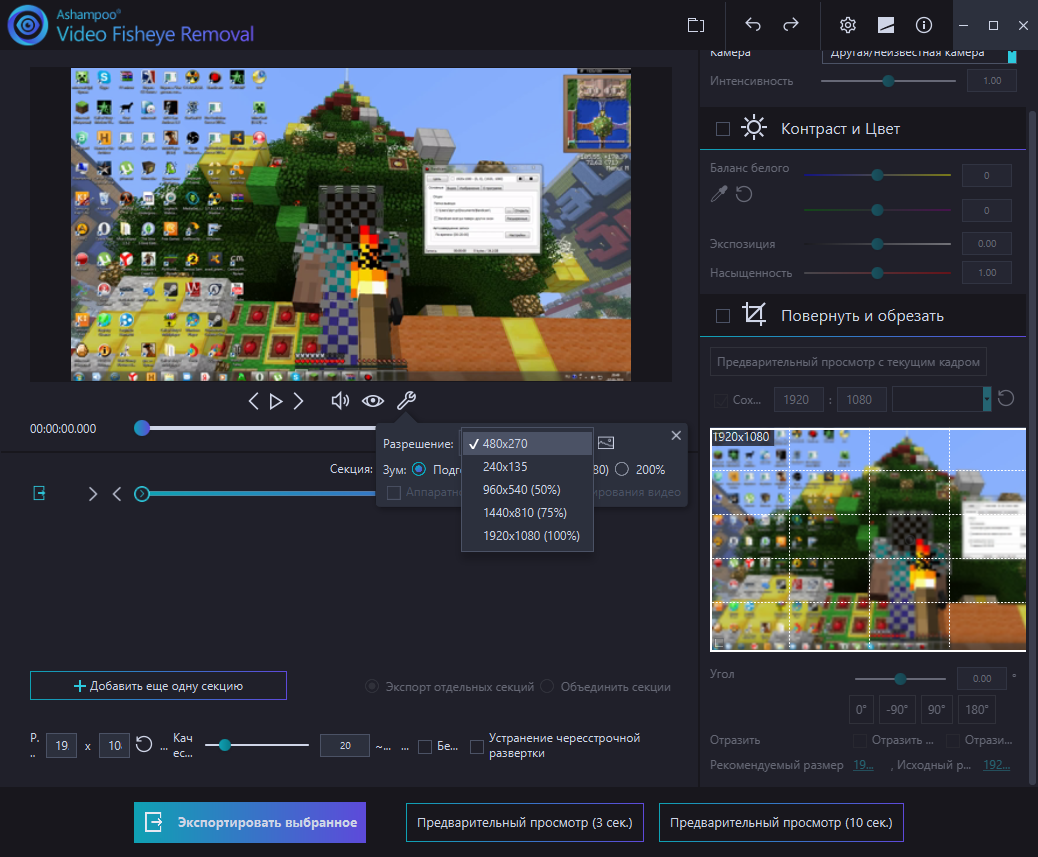Click the Rotate and Crop icon
Viewport: 1038px width, 857px height.
(x=753, y=313)
